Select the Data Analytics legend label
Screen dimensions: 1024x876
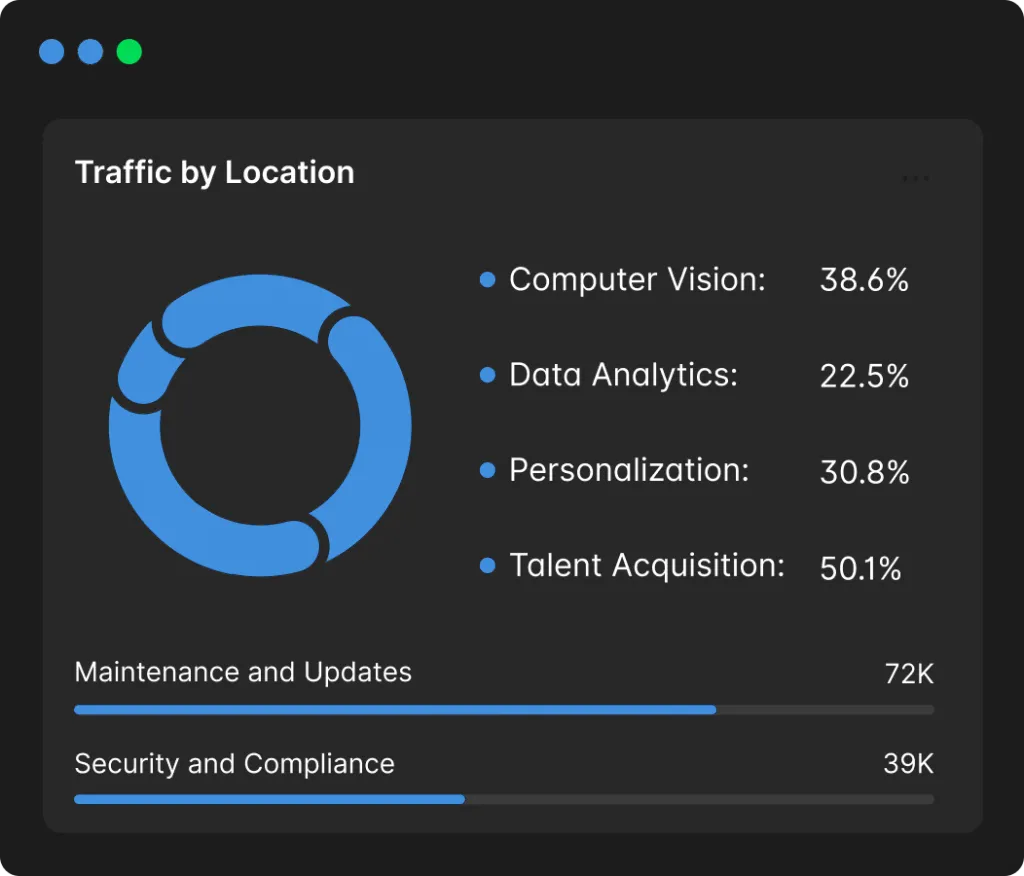pos(623,375)
